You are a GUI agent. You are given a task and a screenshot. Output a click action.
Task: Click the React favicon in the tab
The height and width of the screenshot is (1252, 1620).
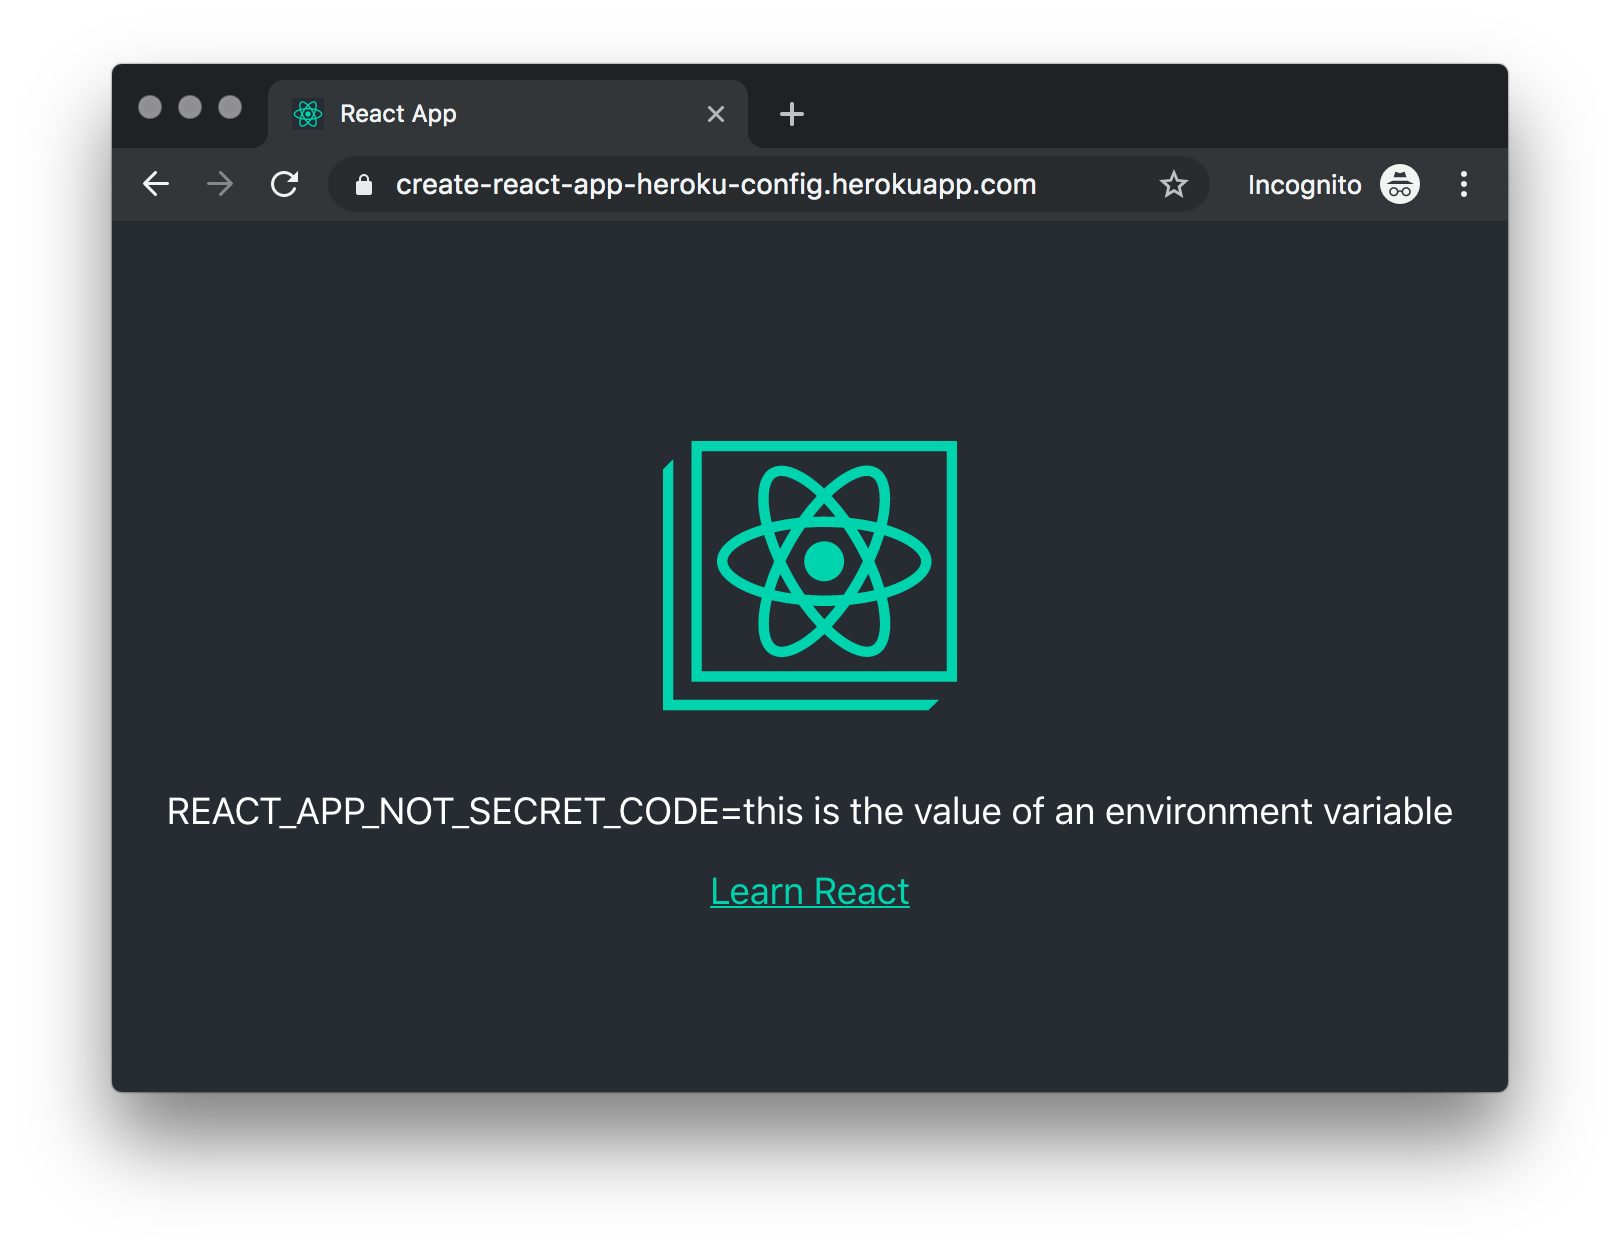tap(308, 114)
